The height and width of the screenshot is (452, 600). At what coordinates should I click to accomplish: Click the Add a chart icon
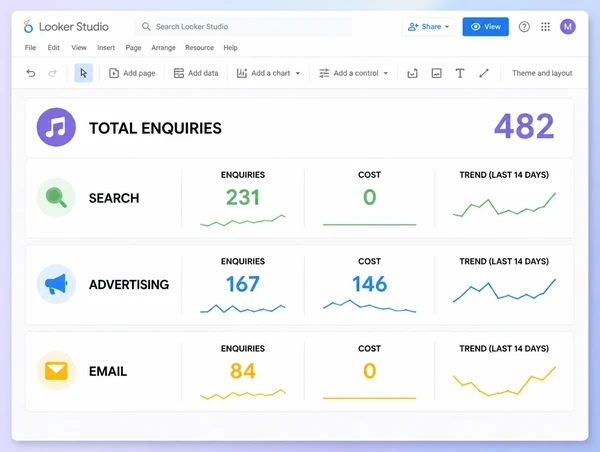coord(241,73)
